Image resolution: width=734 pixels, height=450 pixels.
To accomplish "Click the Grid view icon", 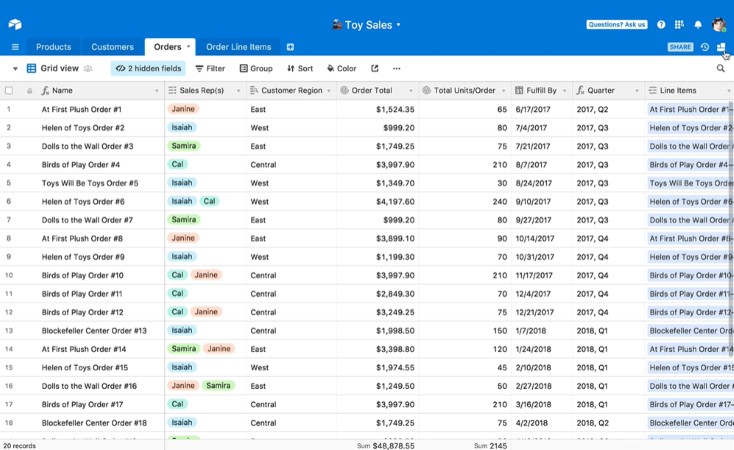I will (31, 68).
